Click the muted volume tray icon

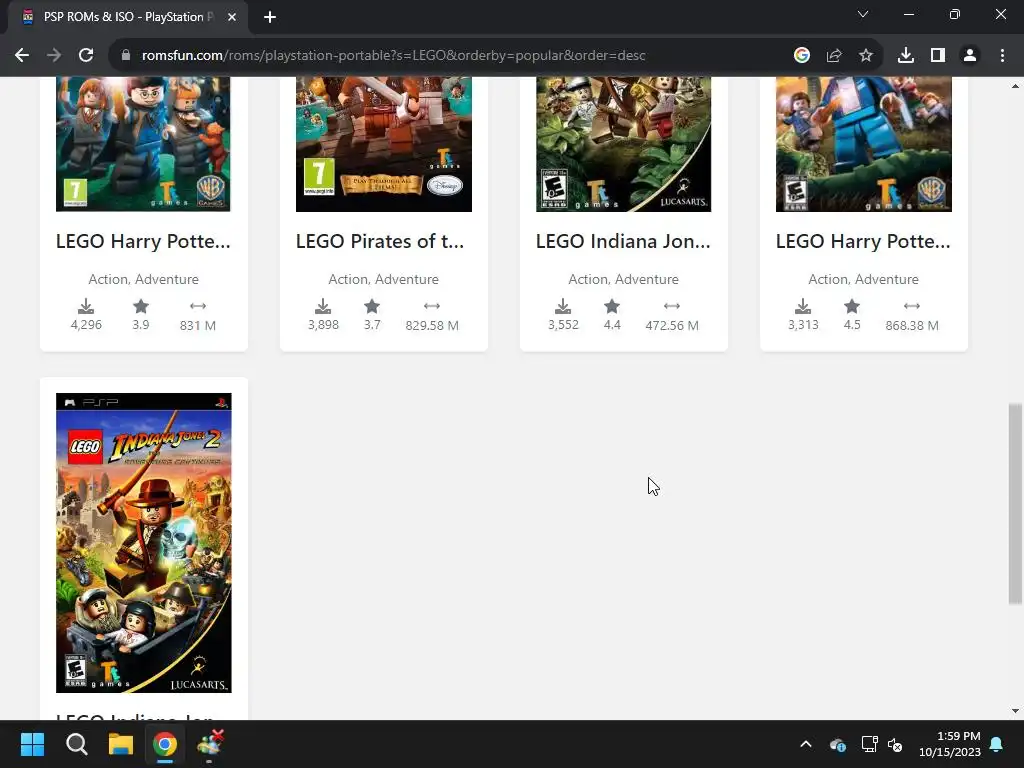[x=895, y=744]
